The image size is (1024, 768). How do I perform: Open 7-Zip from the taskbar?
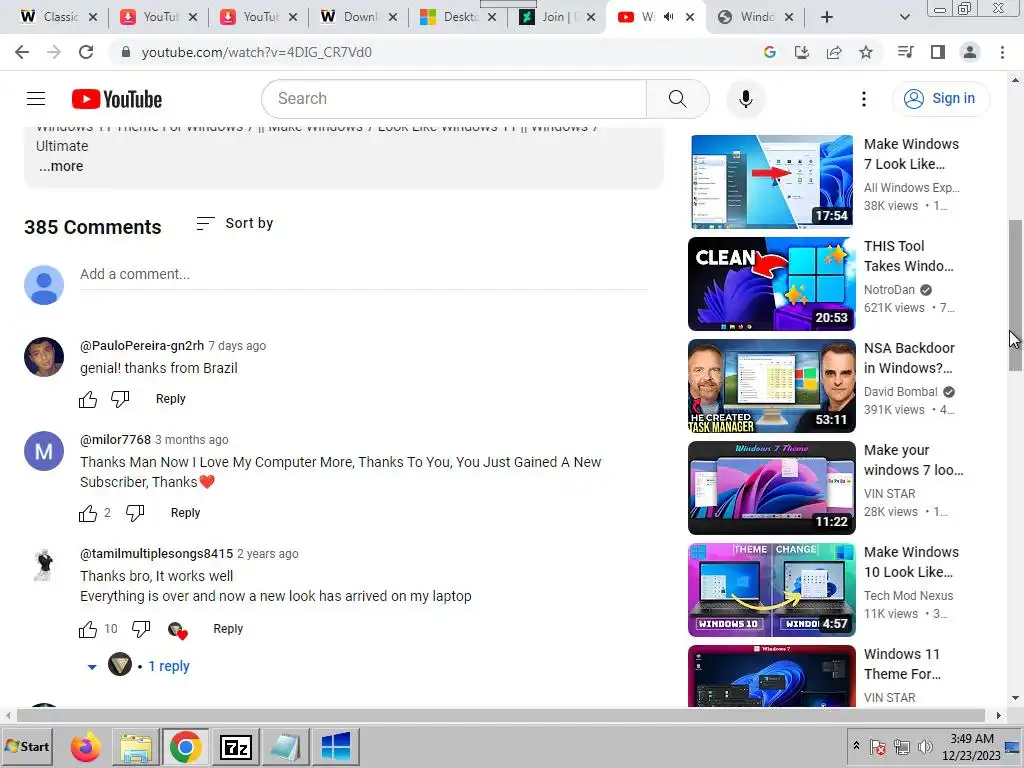pyautogui.click(x=235, y=747)
